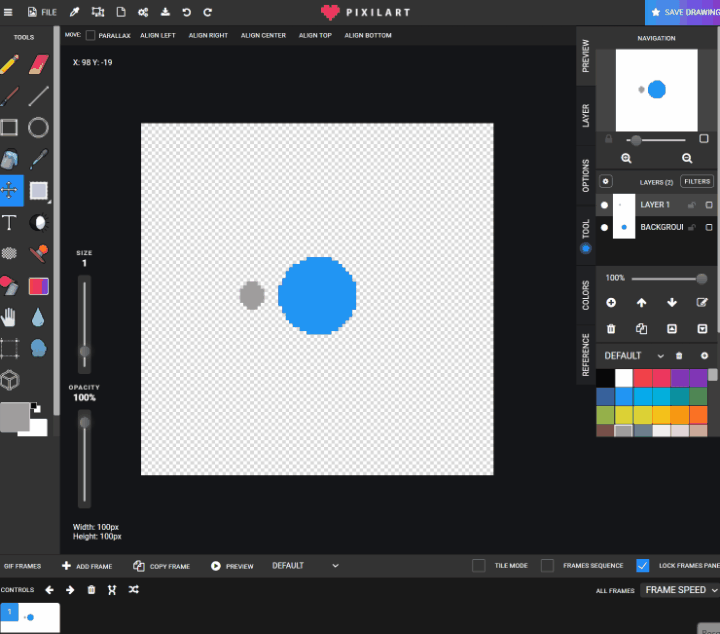
Task: Click the add new layer plus icon
Action: click(x=611, y=303)
